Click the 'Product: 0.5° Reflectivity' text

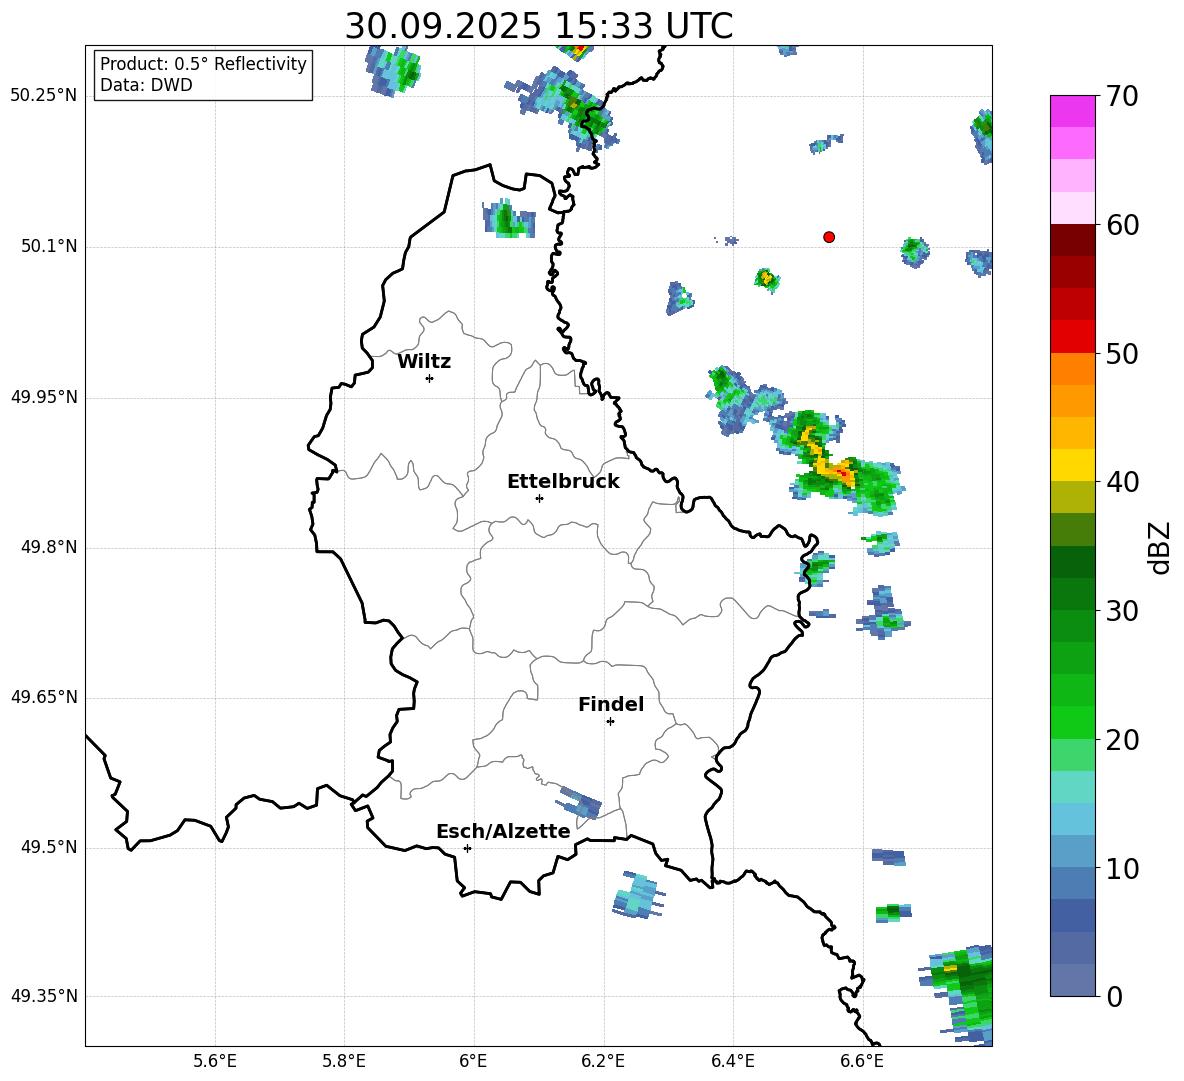click(x=203, y=64)
